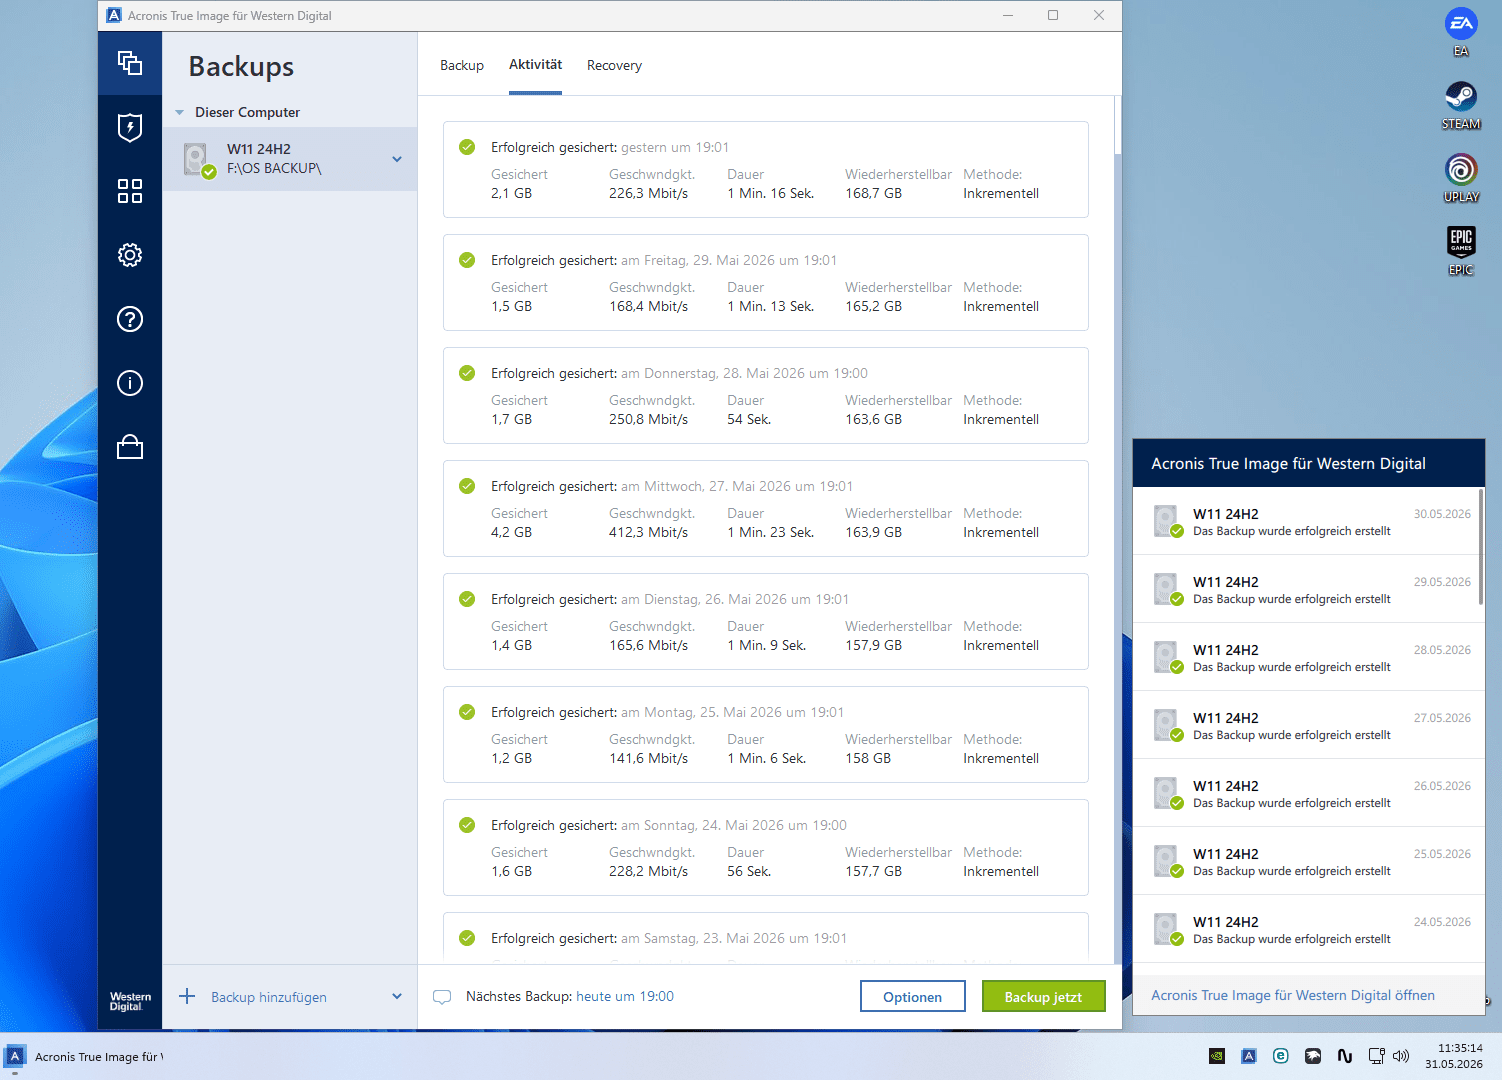This screenshot has width=1502, height=1080.
Task: Click the ESET tray icon
Action: [1281, 1056]
